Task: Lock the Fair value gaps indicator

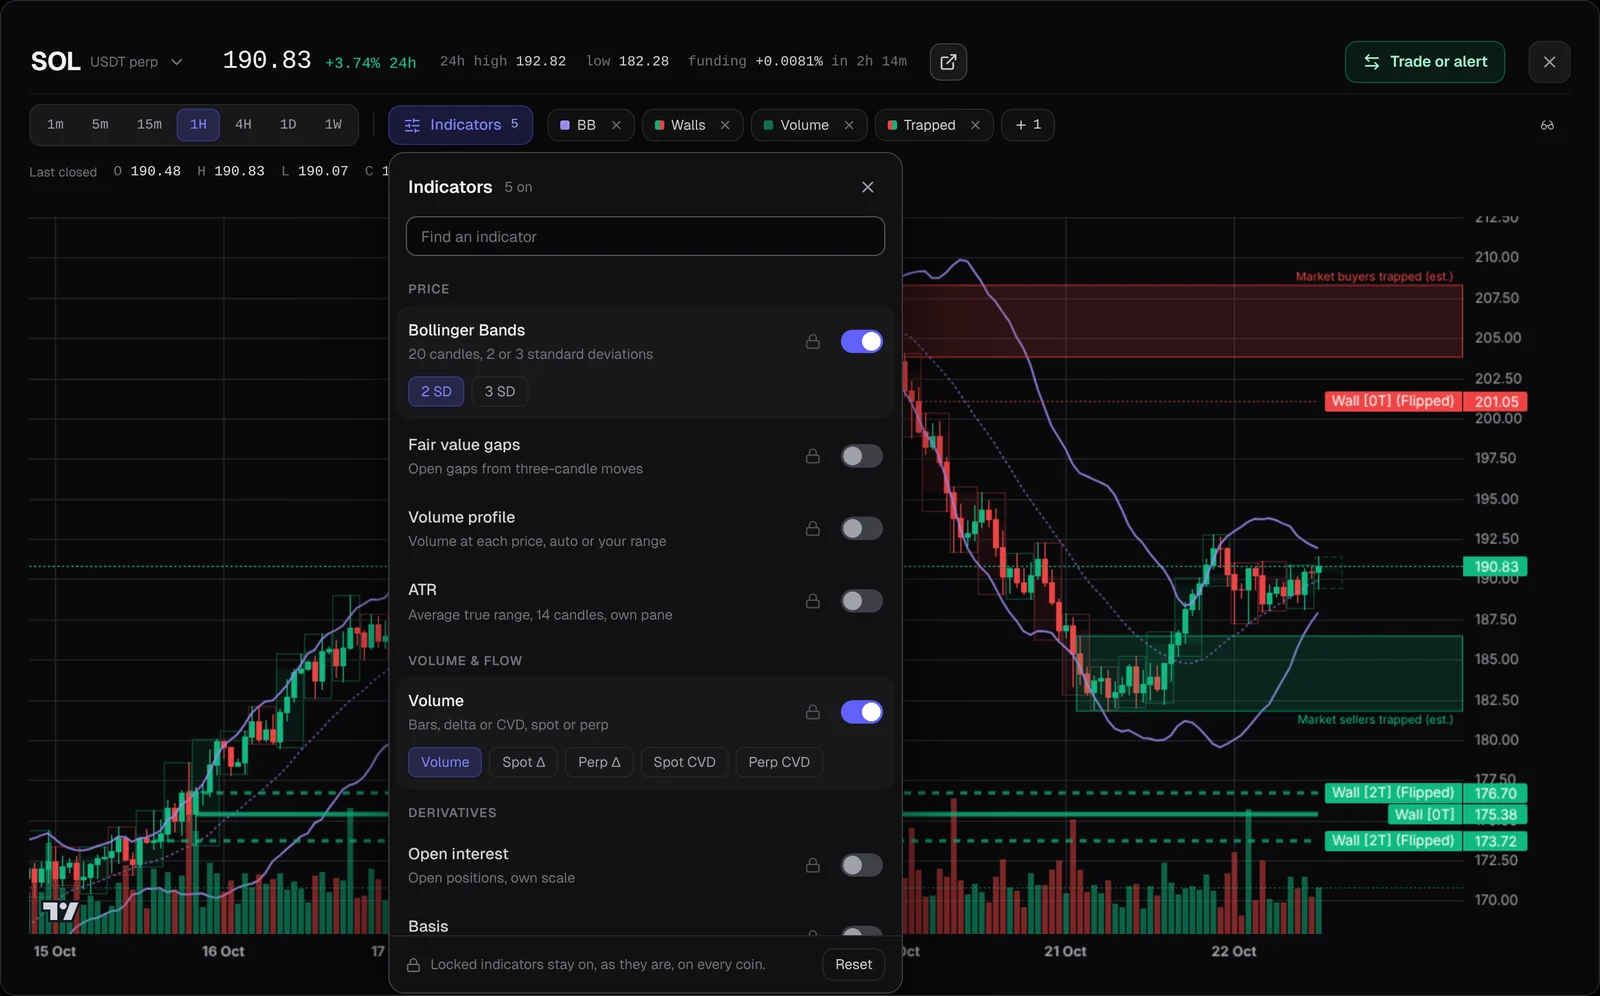Action: (x=813, y=456)
